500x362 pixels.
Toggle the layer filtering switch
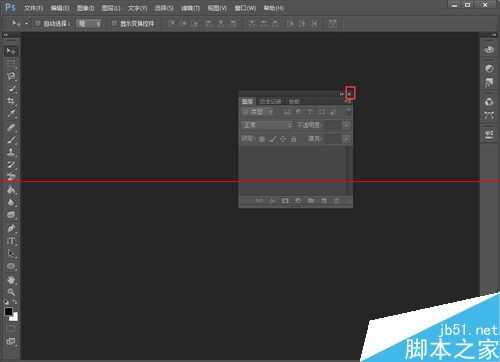(x=348, y=111)
